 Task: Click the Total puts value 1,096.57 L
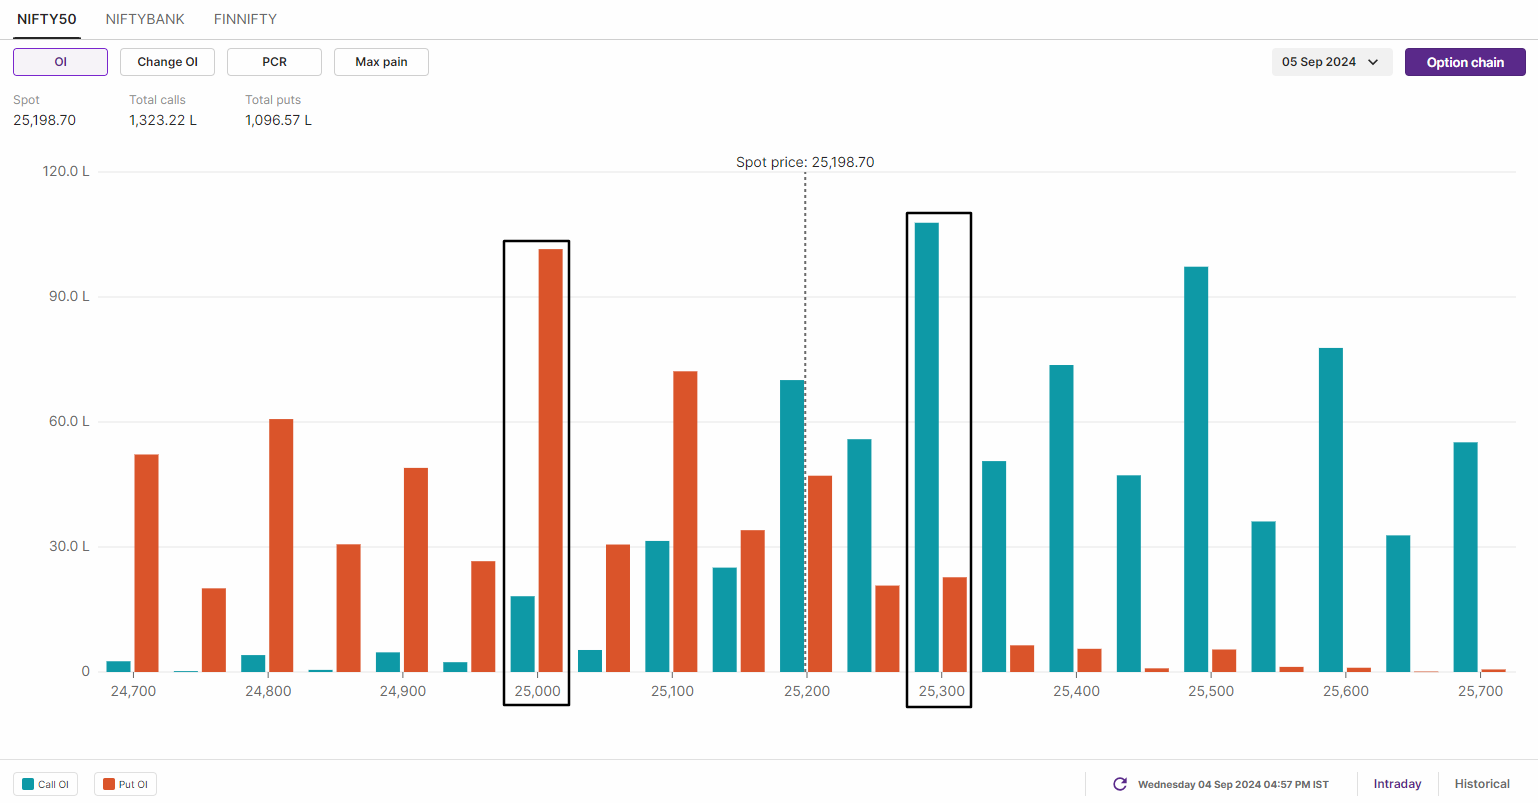pos(279,120)
